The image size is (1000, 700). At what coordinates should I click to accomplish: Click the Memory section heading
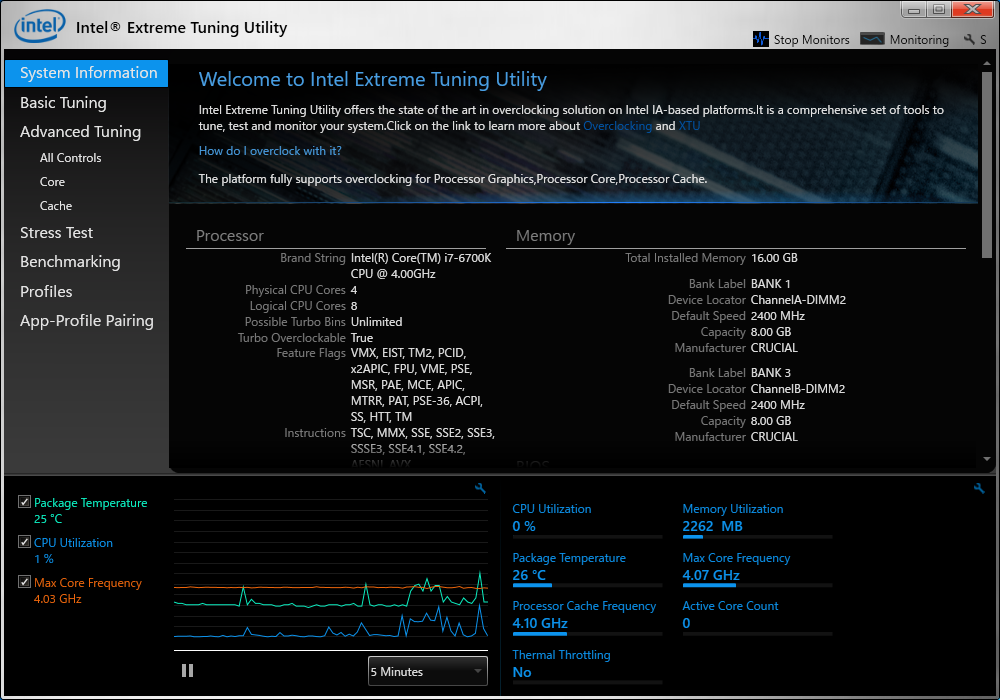coord(545,236)
